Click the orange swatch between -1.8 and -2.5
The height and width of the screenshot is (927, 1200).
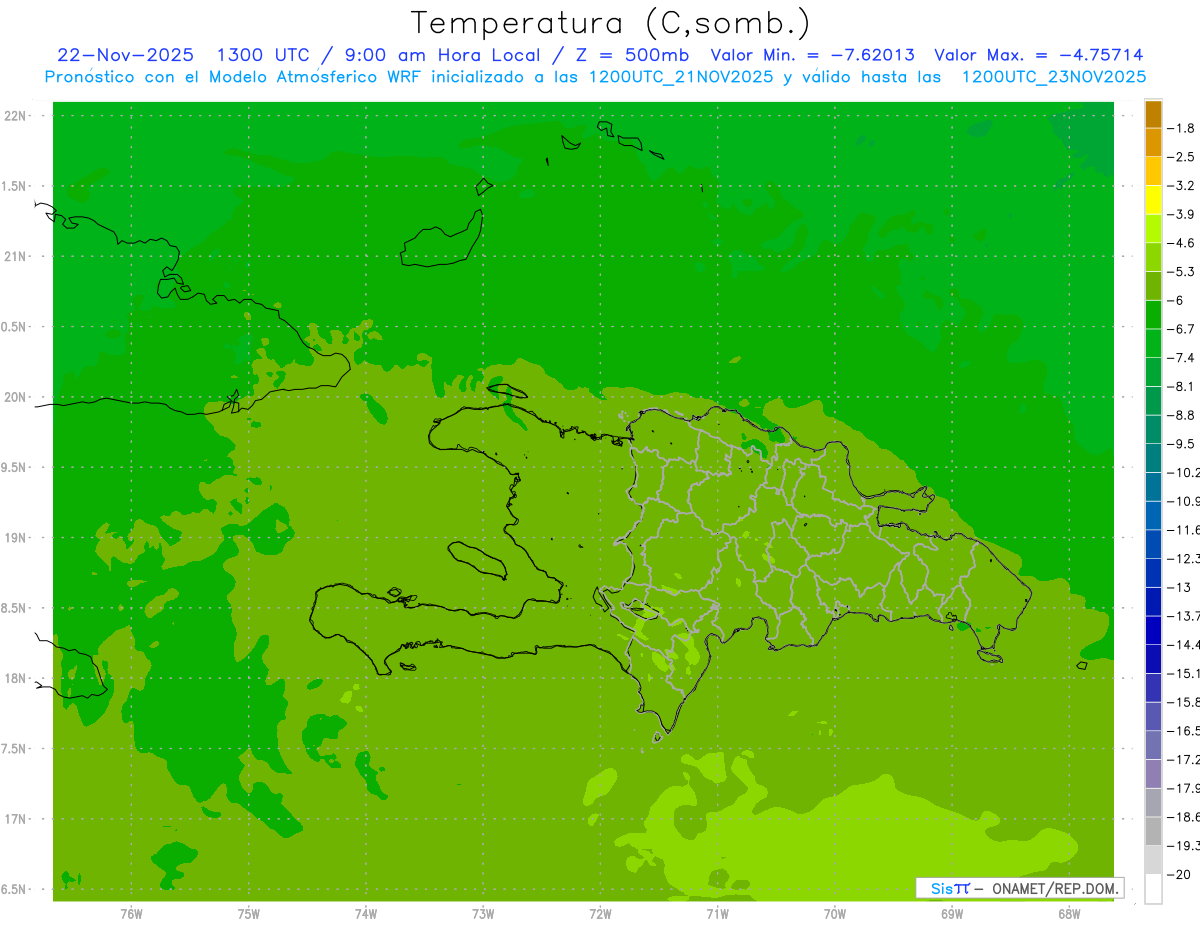pyautogui.click(x=1153, y=142)
